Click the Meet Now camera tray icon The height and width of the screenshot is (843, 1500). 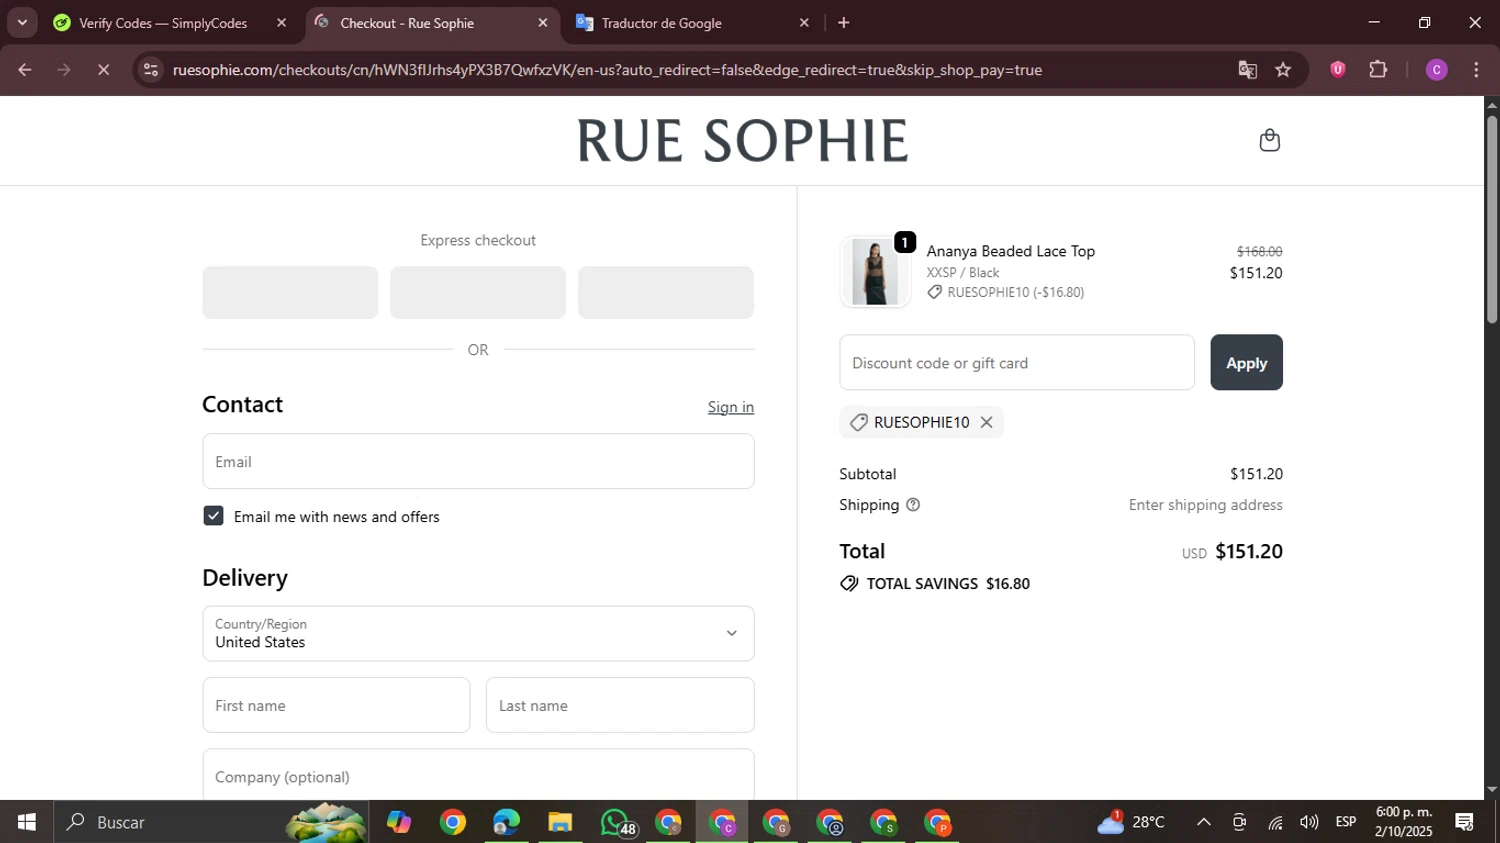1239,822
